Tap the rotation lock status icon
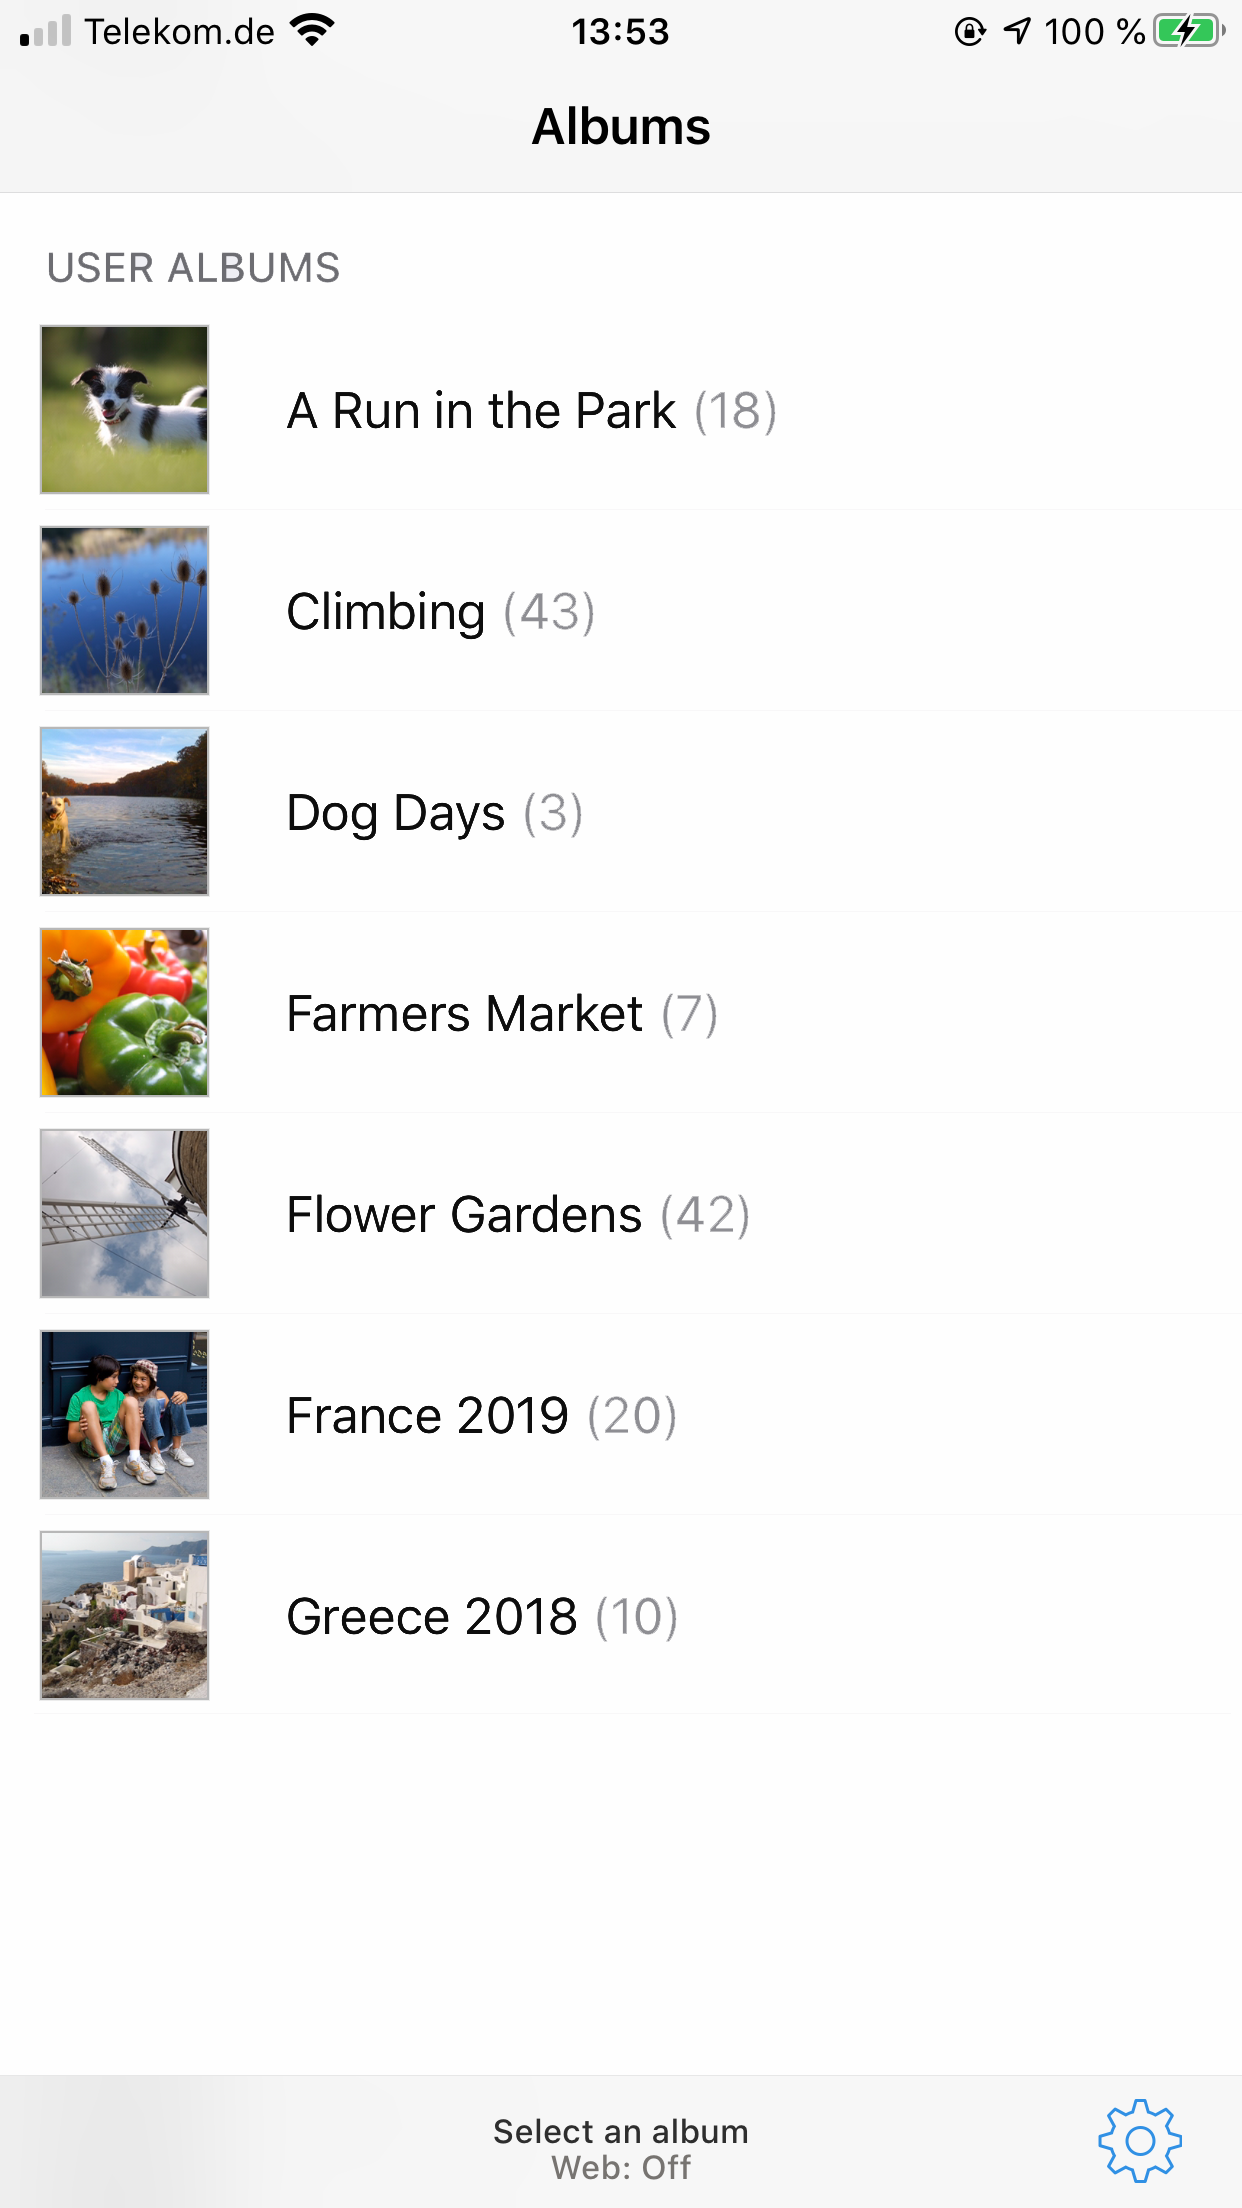Image resolution: width=1242 pixels, height=2208 pixels. click(969, 32)
